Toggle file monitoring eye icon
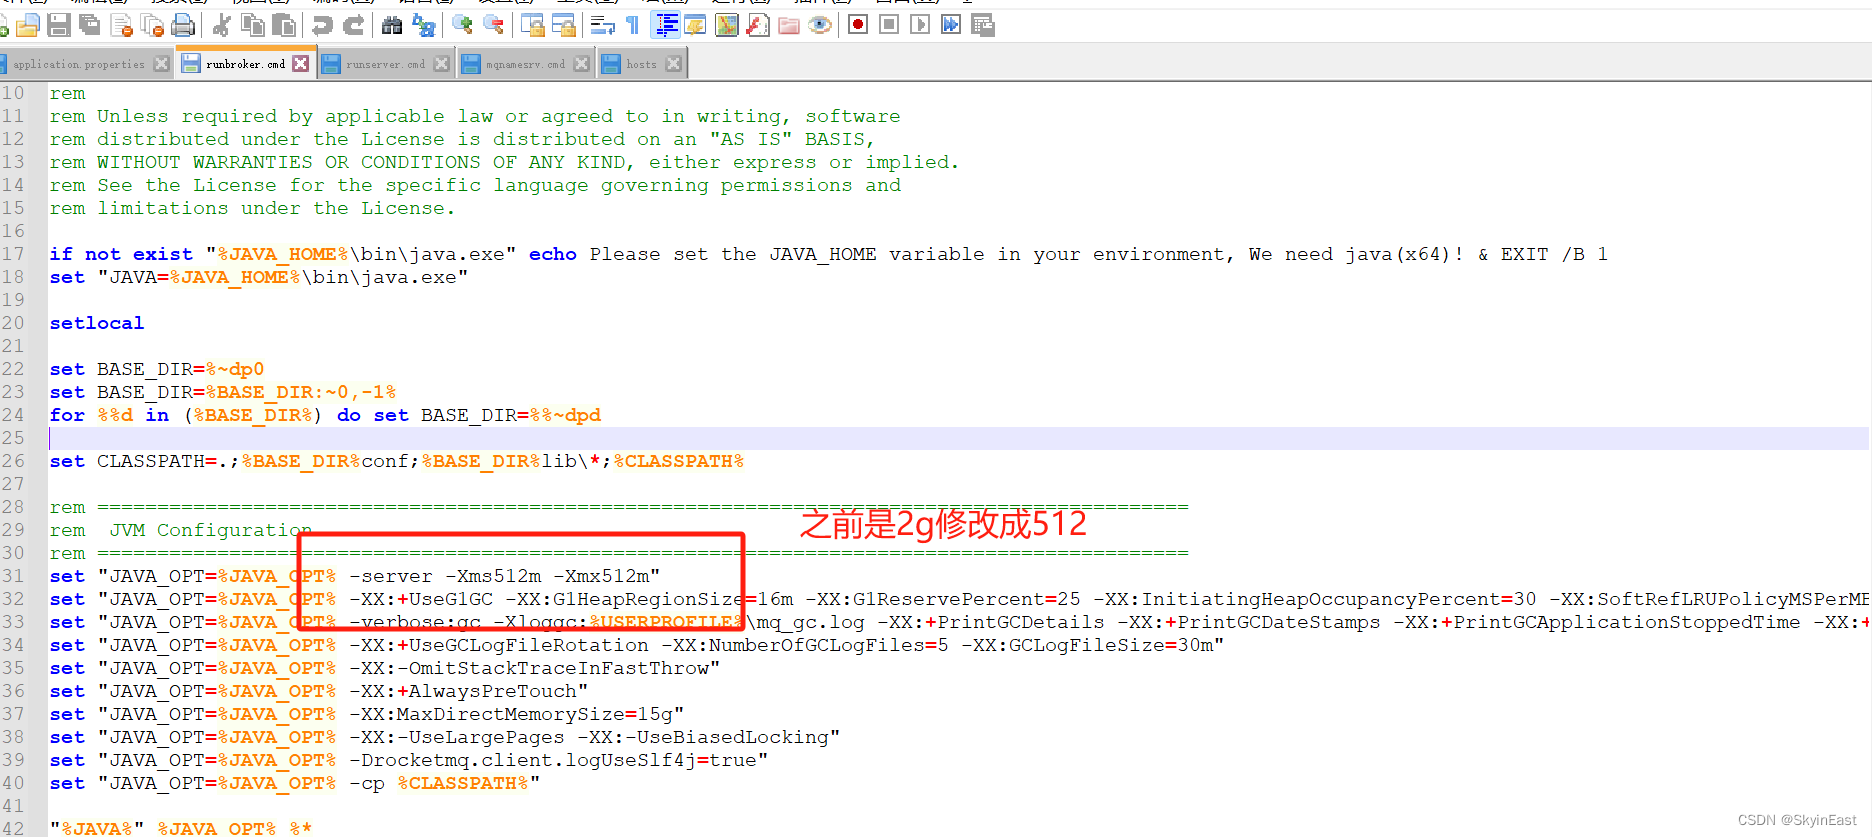The height and width of the screenshot is (837, 1872). point(820,25)
